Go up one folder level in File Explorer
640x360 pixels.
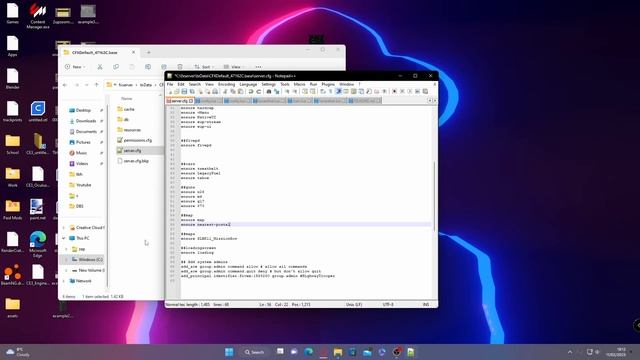(97, 85)
